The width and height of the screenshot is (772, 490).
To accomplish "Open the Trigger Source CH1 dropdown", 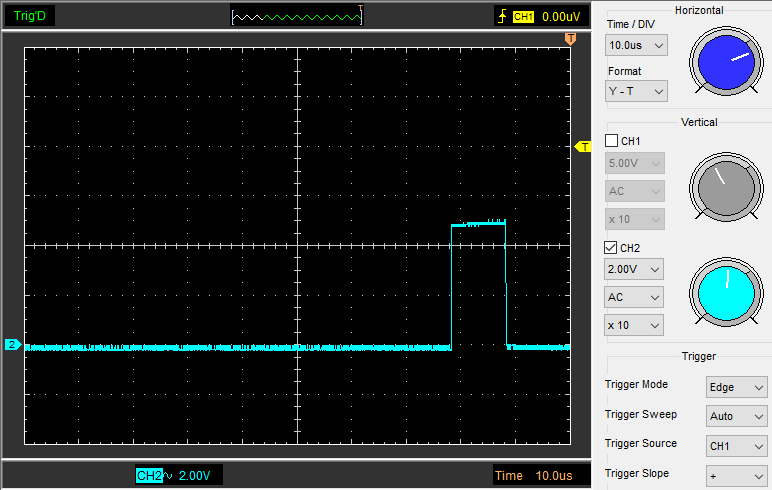I will 736,446.
